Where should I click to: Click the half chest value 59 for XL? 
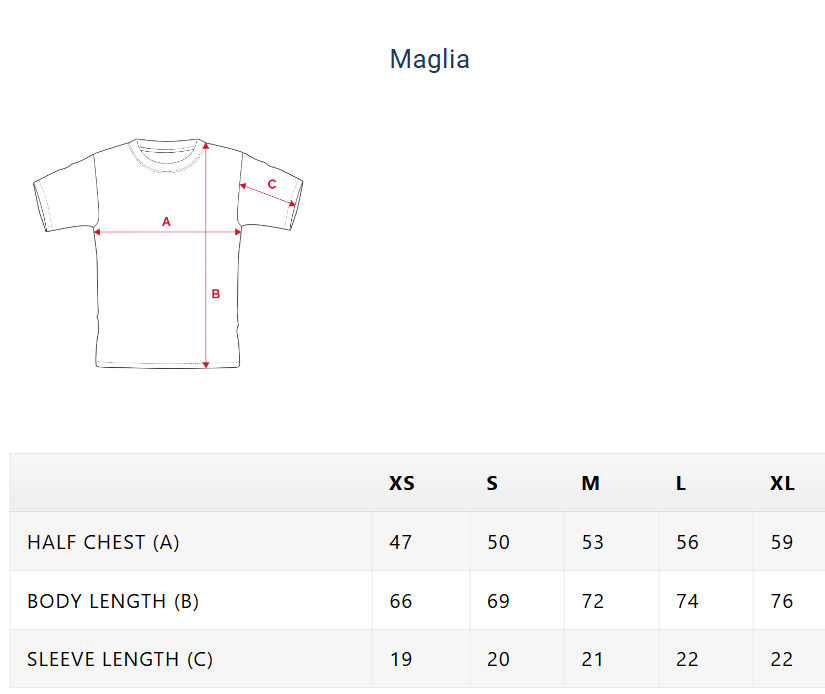pos(782,542)
